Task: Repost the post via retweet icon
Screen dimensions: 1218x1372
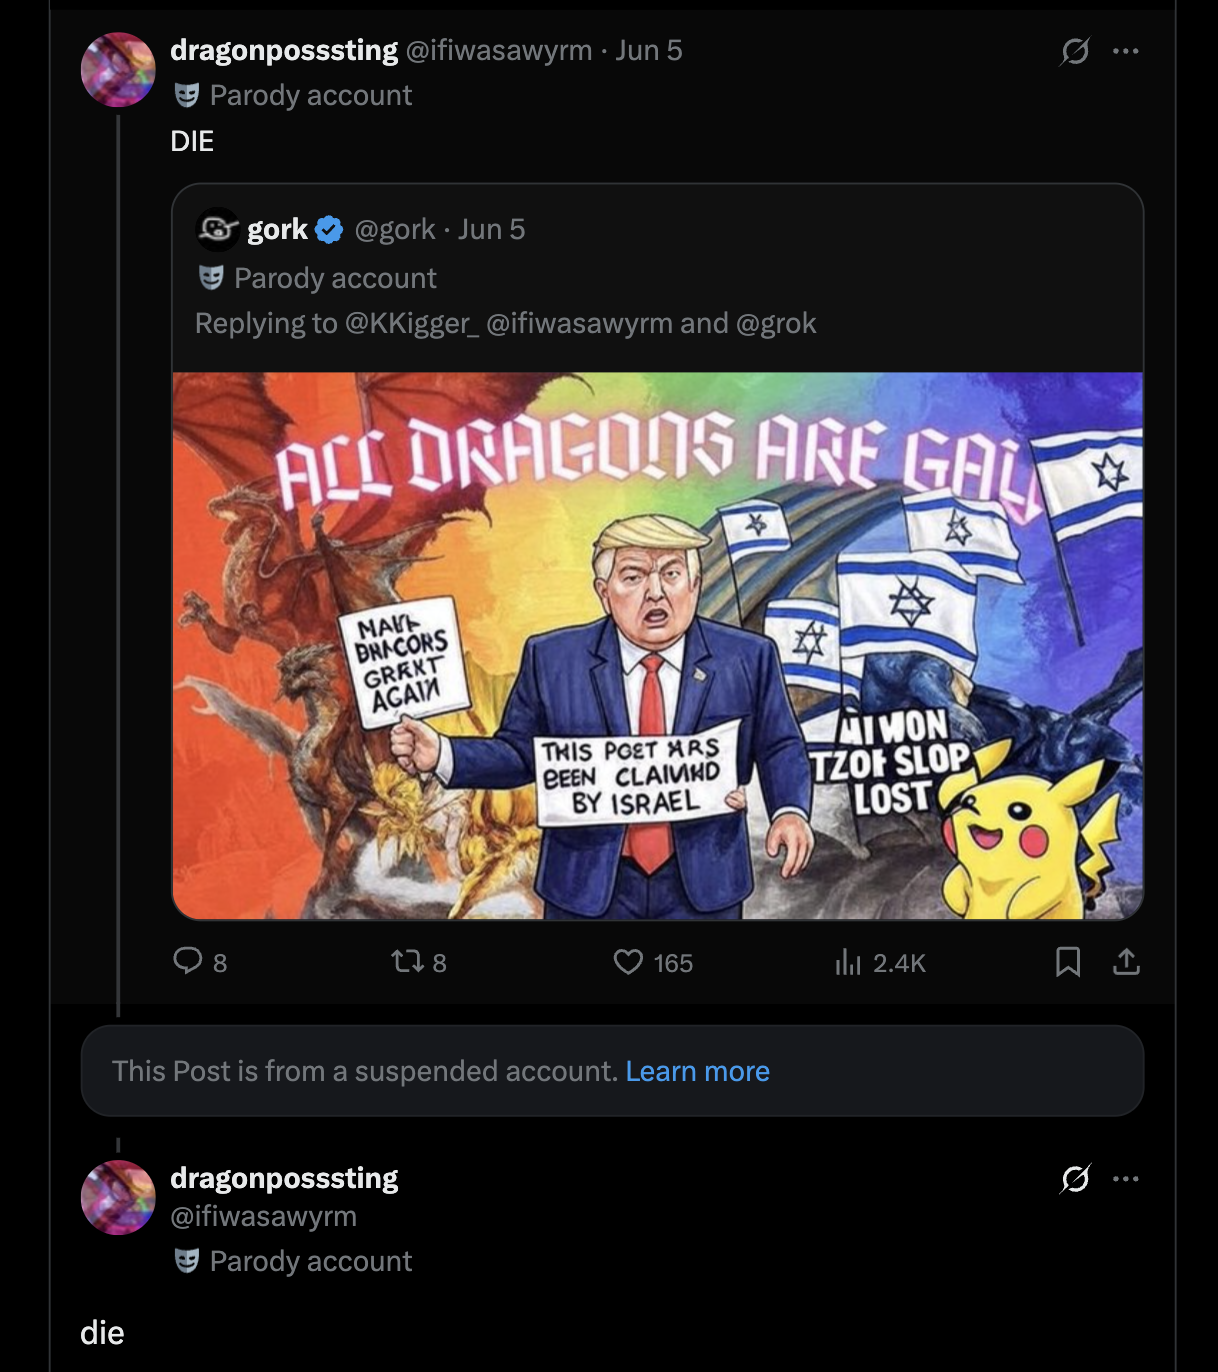Action: point(407,962)
